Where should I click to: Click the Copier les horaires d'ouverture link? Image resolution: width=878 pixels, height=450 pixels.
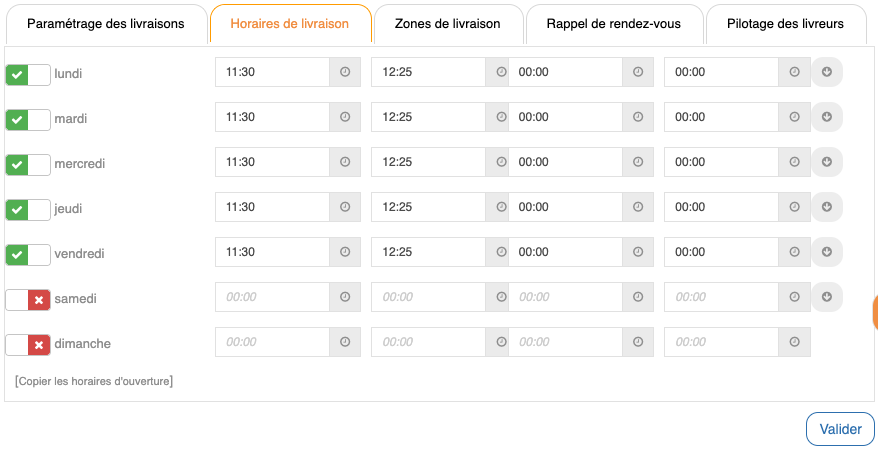[94, 381]
